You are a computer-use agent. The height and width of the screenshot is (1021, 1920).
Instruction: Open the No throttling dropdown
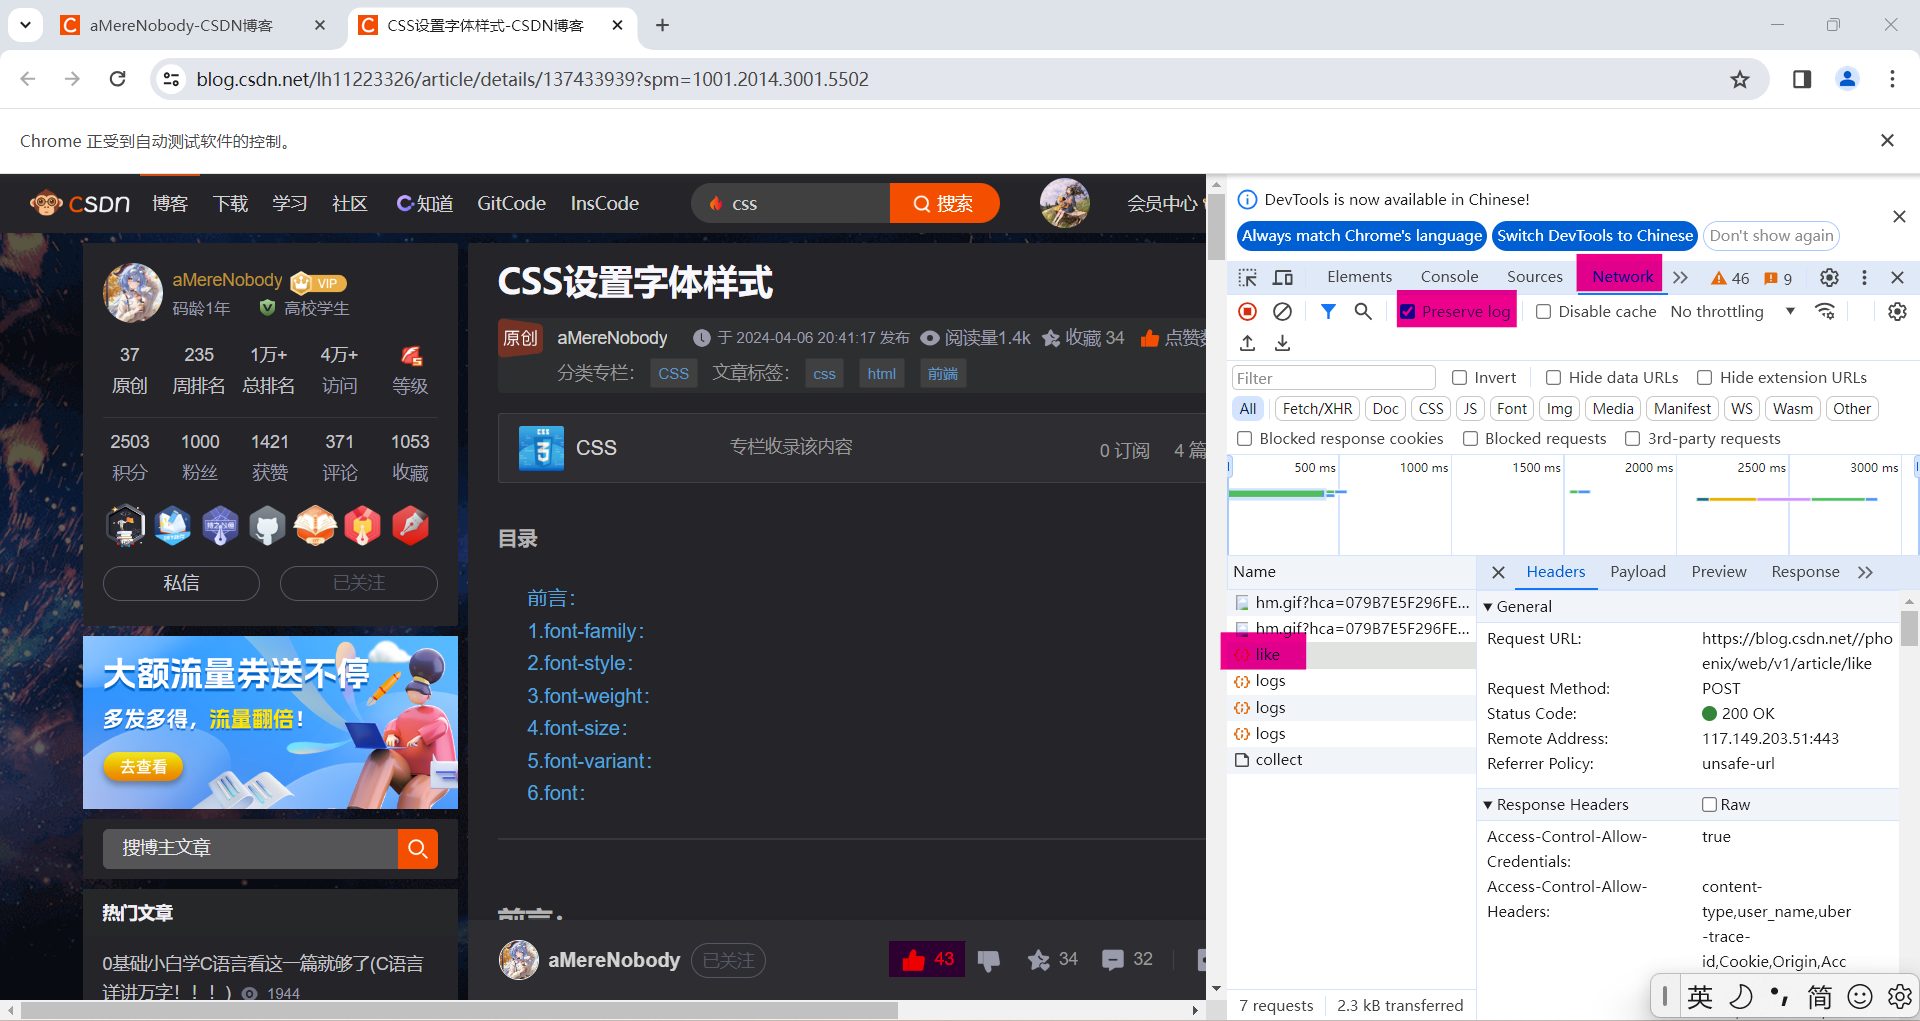point(1733,312)
